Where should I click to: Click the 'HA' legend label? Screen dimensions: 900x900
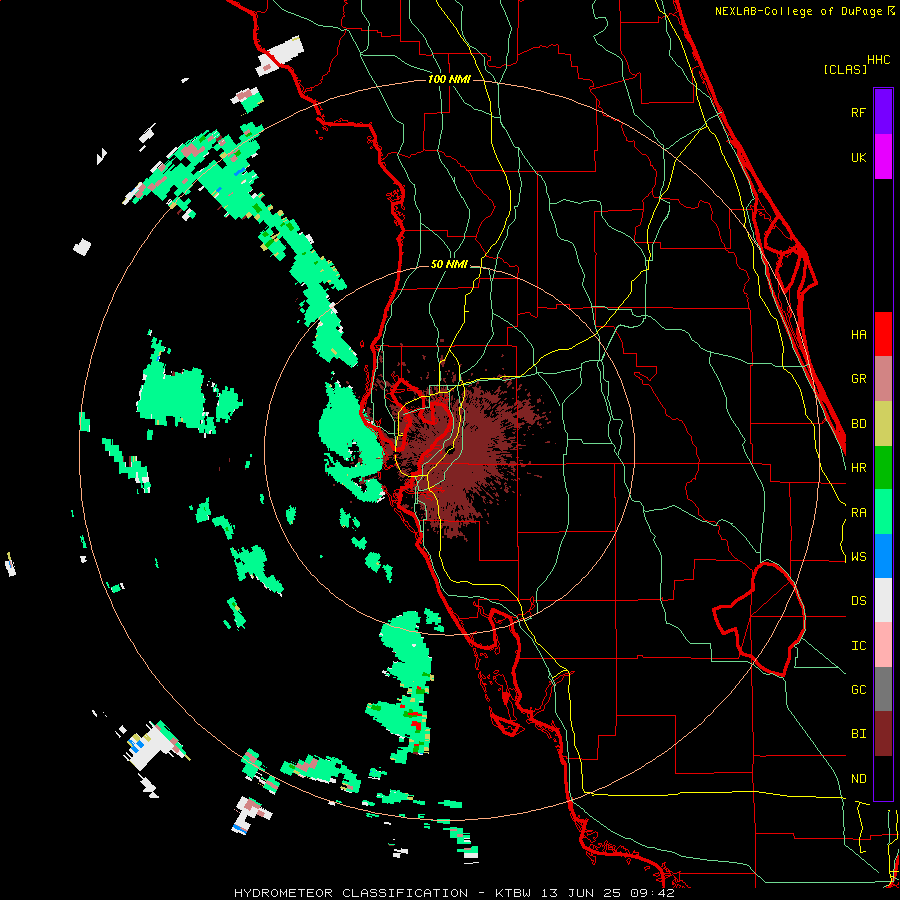tap(859, 334)
